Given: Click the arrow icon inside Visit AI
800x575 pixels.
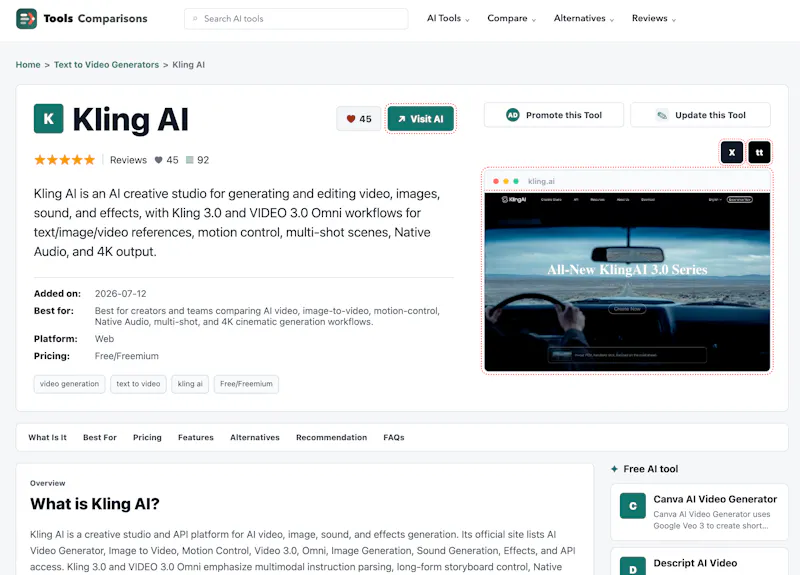Looking at the screenshot, I should 402,119.
